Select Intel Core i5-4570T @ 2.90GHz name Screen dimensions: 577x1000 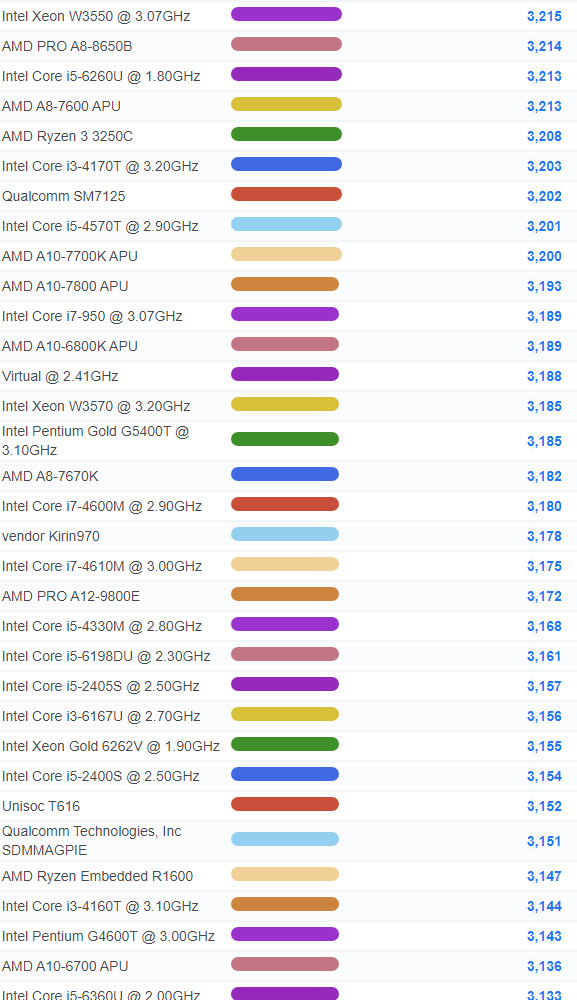100,226
